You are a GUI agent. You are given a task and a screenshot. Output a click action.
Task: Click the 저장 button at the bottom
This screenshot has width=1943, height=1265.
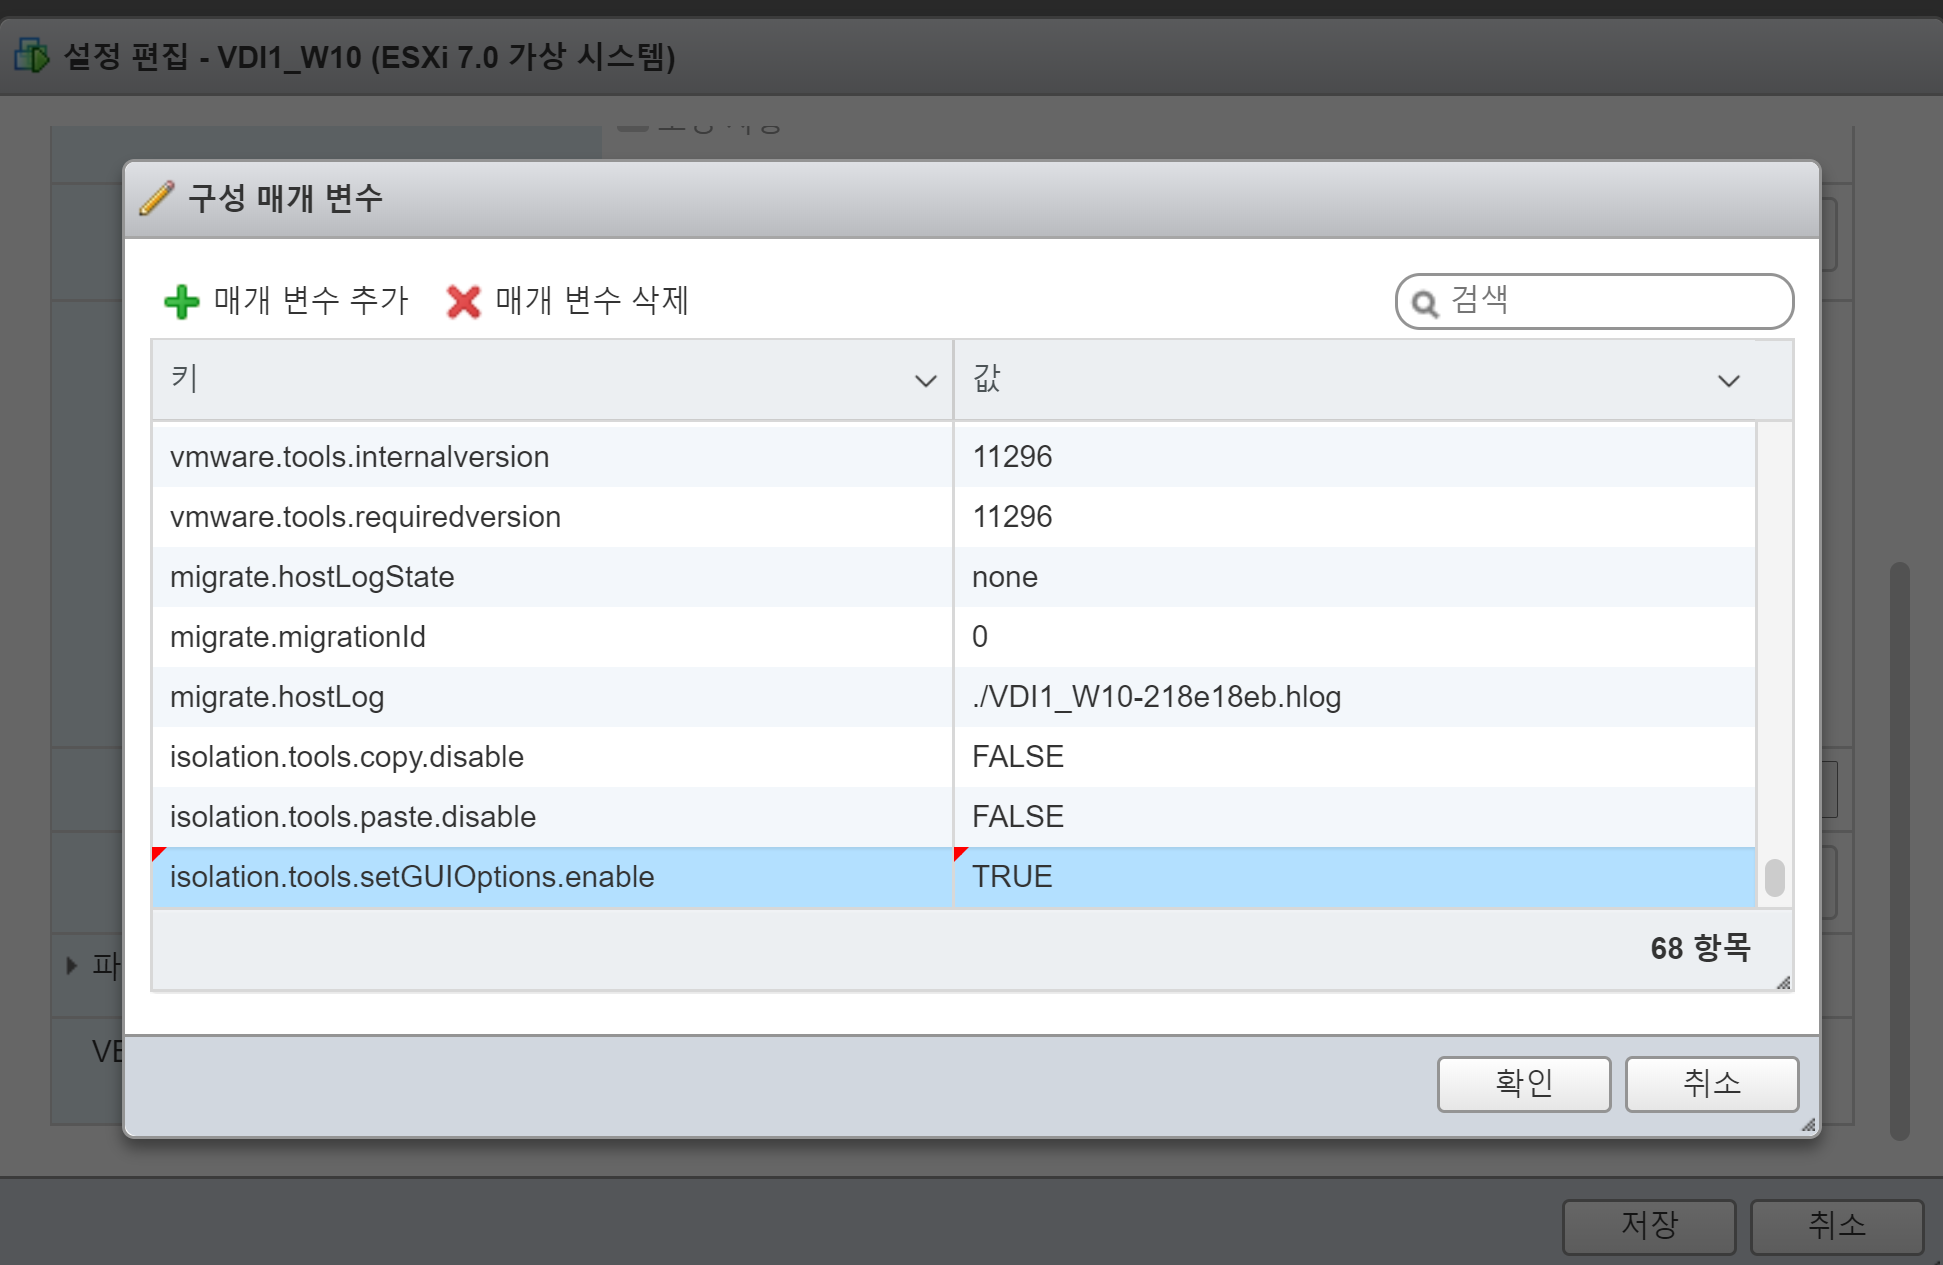[x=1648, y=1225]
